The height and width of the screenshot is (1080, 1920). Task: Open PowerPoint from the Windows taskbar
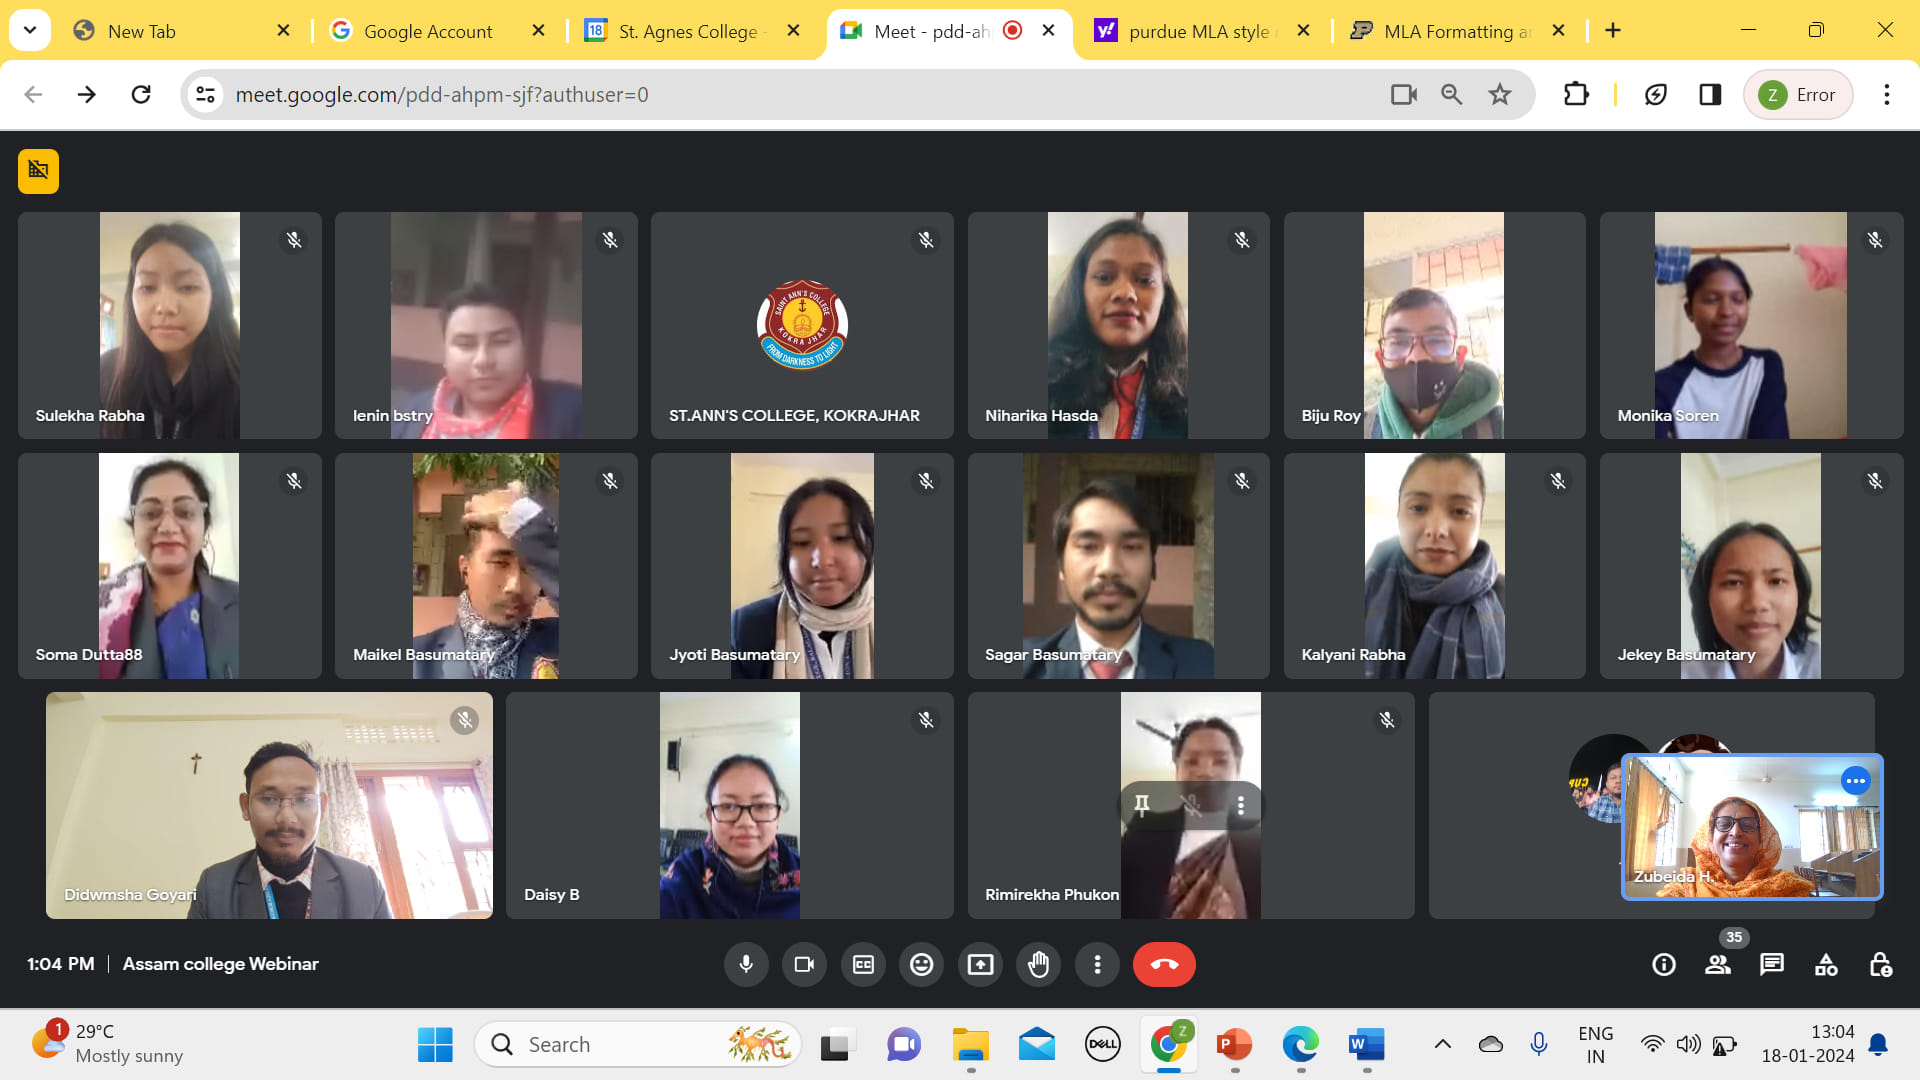coord(1234,1045)
